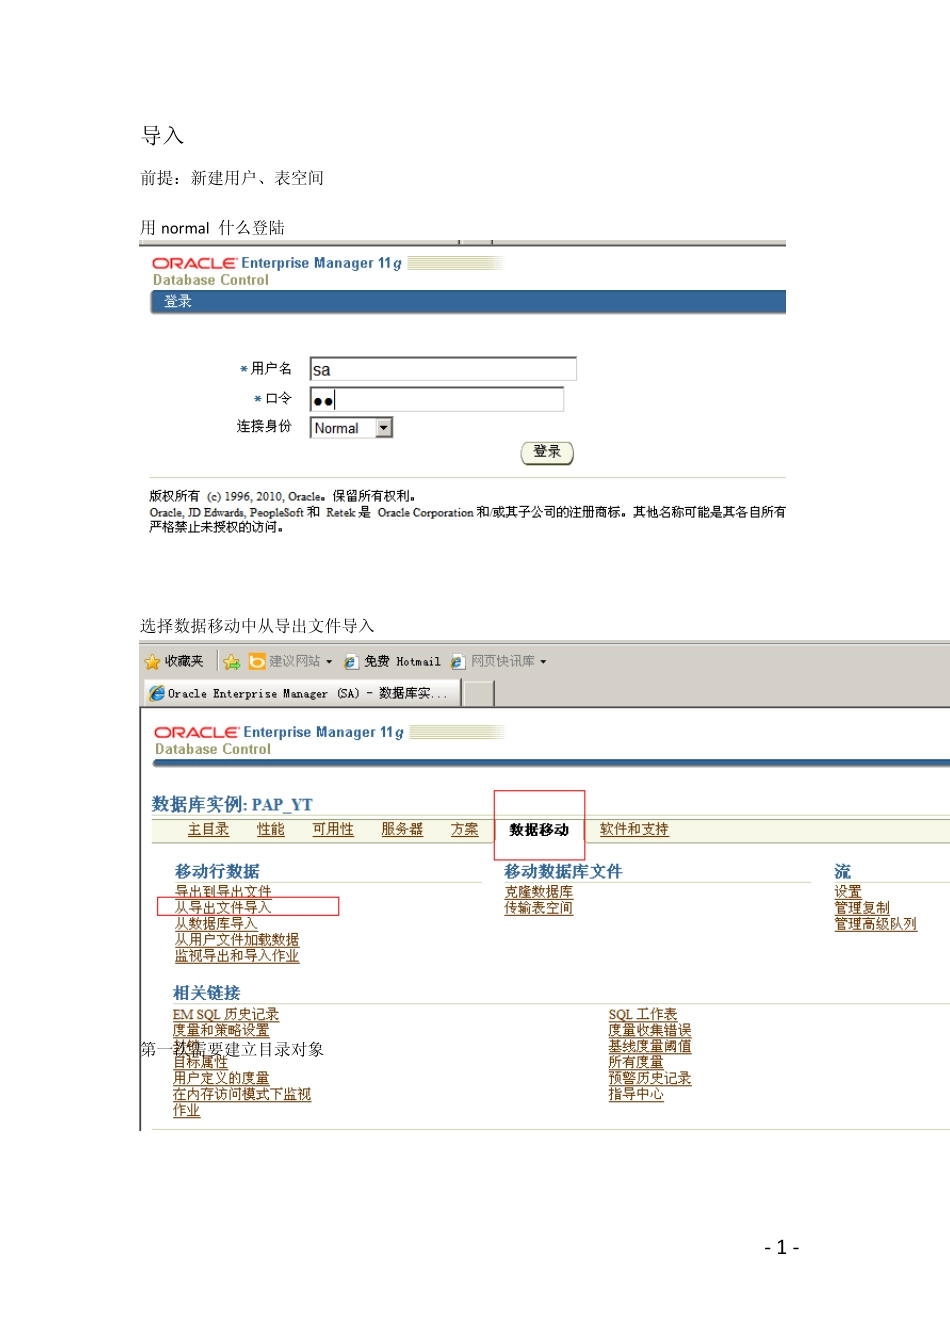Open the 在内存访问模式下监视 link
Viewport: 950px width, 1344px height.
(242, 1094)
